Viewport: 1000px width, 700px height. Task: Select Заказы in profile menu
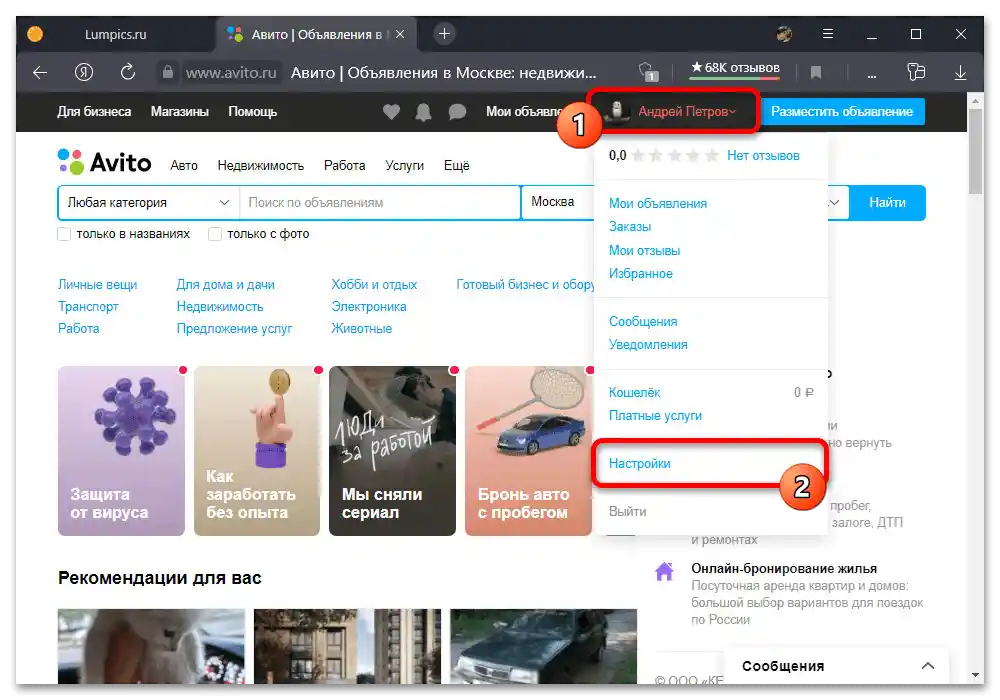(x=629, y=227)
